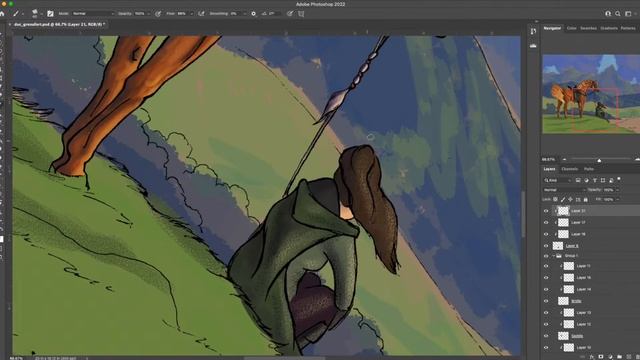Lock transparent pixels checker icon
The image size is (640, 360).
point(556,200)
